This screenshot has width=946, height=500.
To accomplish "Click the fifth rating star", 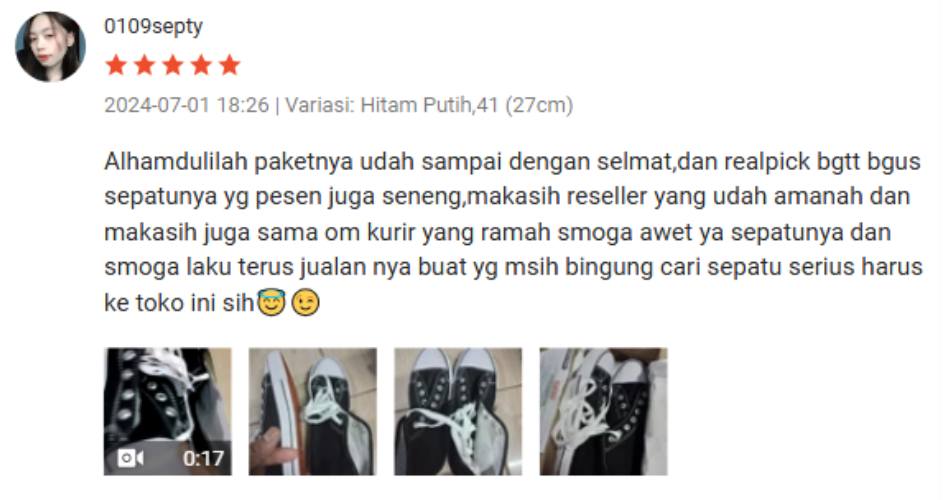I will [229, 65].
